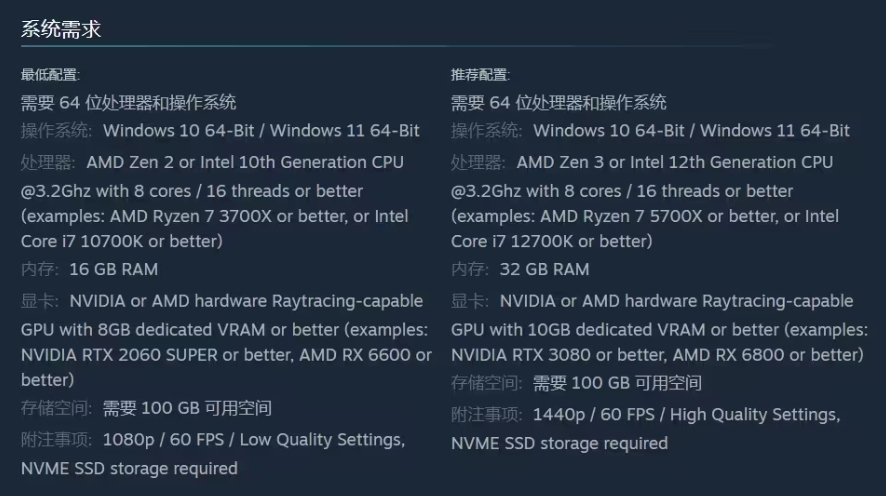Click the AMD Zen 3 processor line

click(x=674, y=162)
